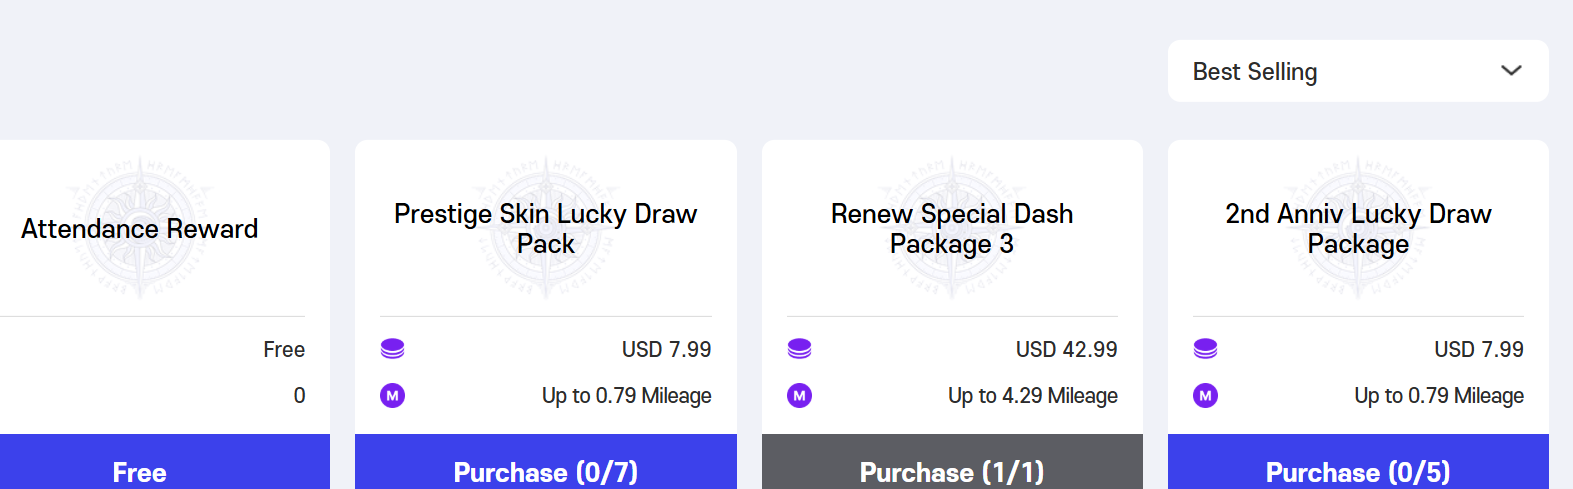Image resolution: width=1573 pixels, height=489 pixels.
Task: Open the Best Selling sort dropdown
Action: click(x=1358, y=71)
